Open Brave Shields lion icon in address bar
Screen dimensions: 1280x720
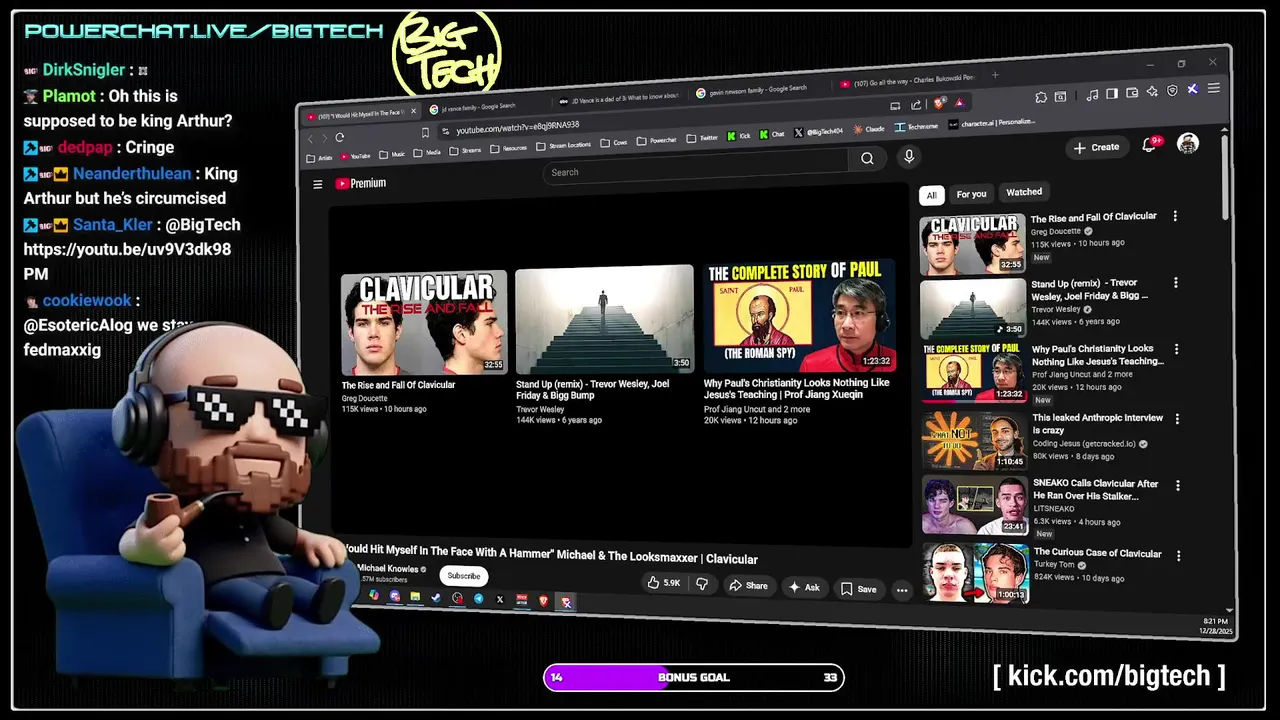(939, 103)
